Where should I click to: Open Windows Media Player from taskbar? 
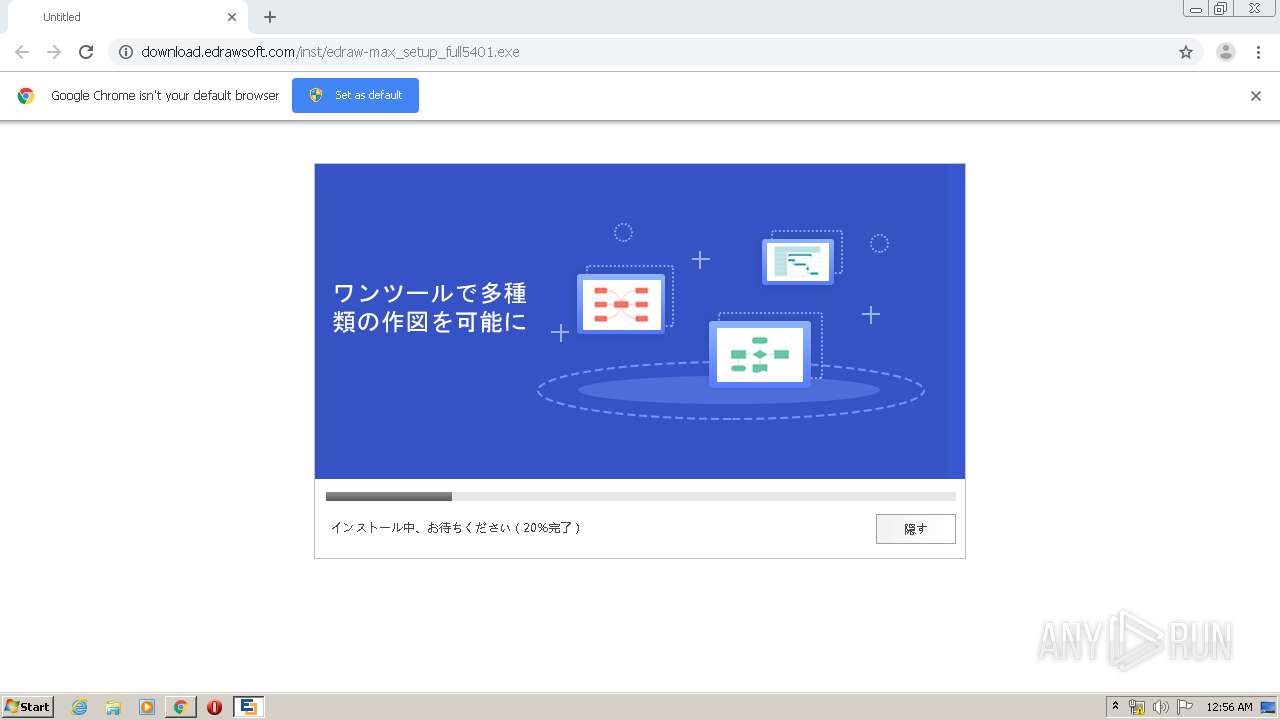pyautogui.click(x=147, y=707)
